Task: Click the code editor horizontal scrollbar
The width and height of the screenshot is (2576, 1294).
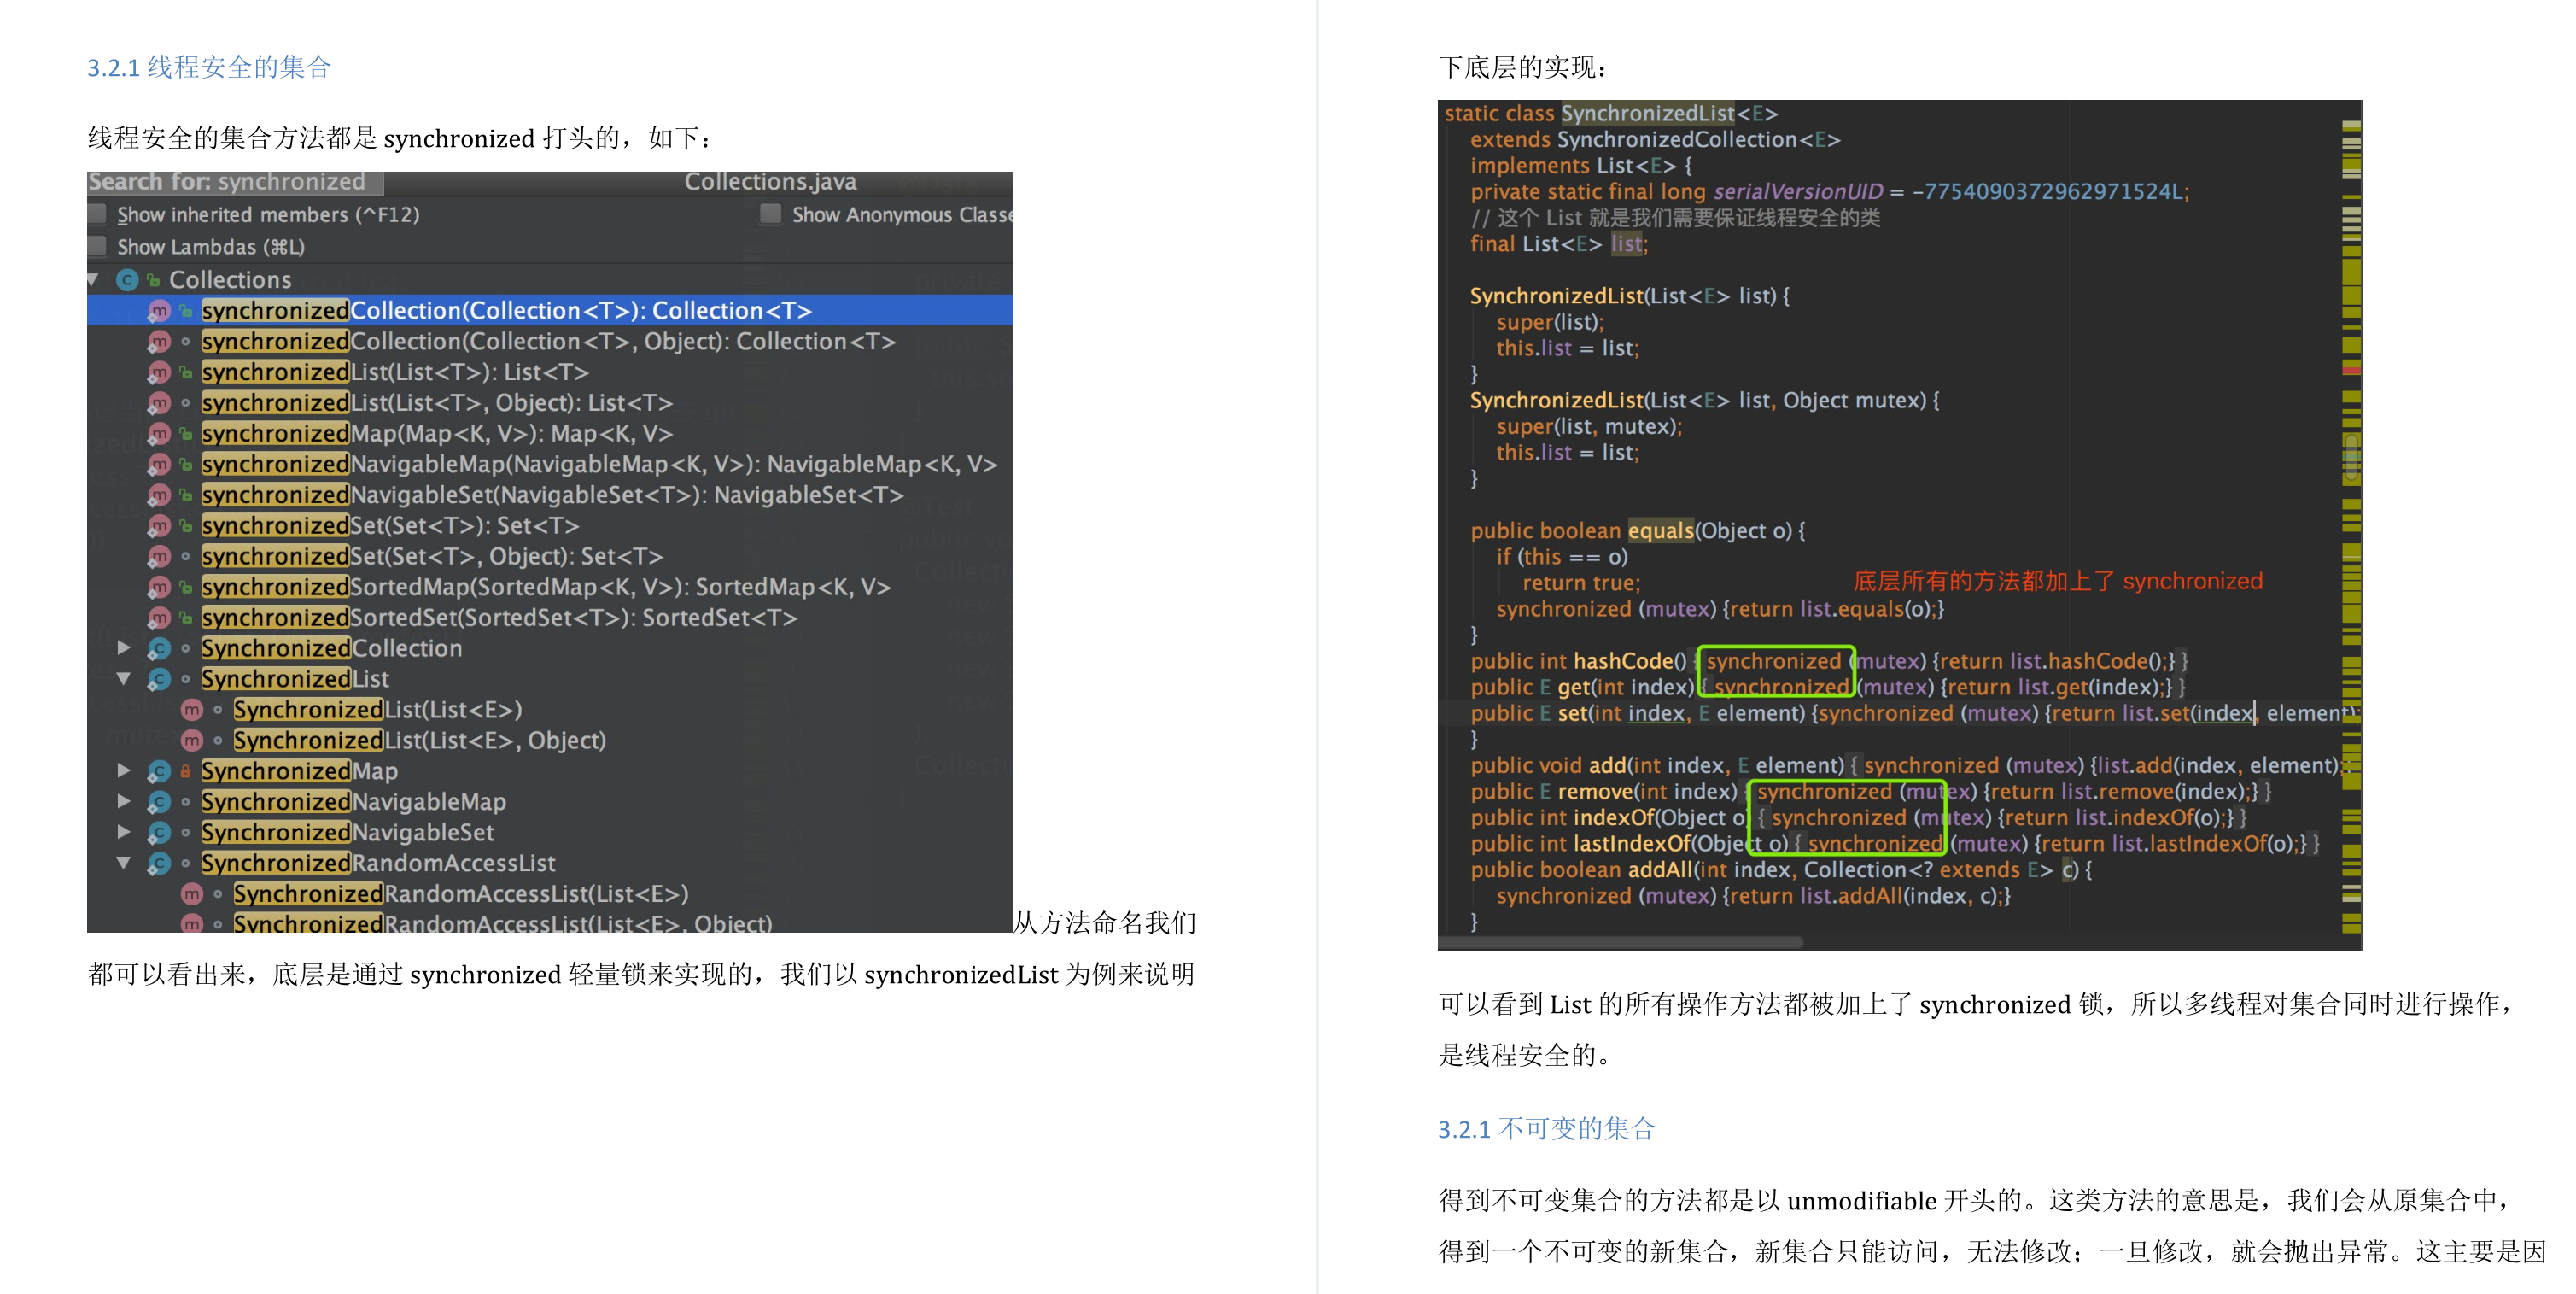Action: click(x=1621, y=942)
